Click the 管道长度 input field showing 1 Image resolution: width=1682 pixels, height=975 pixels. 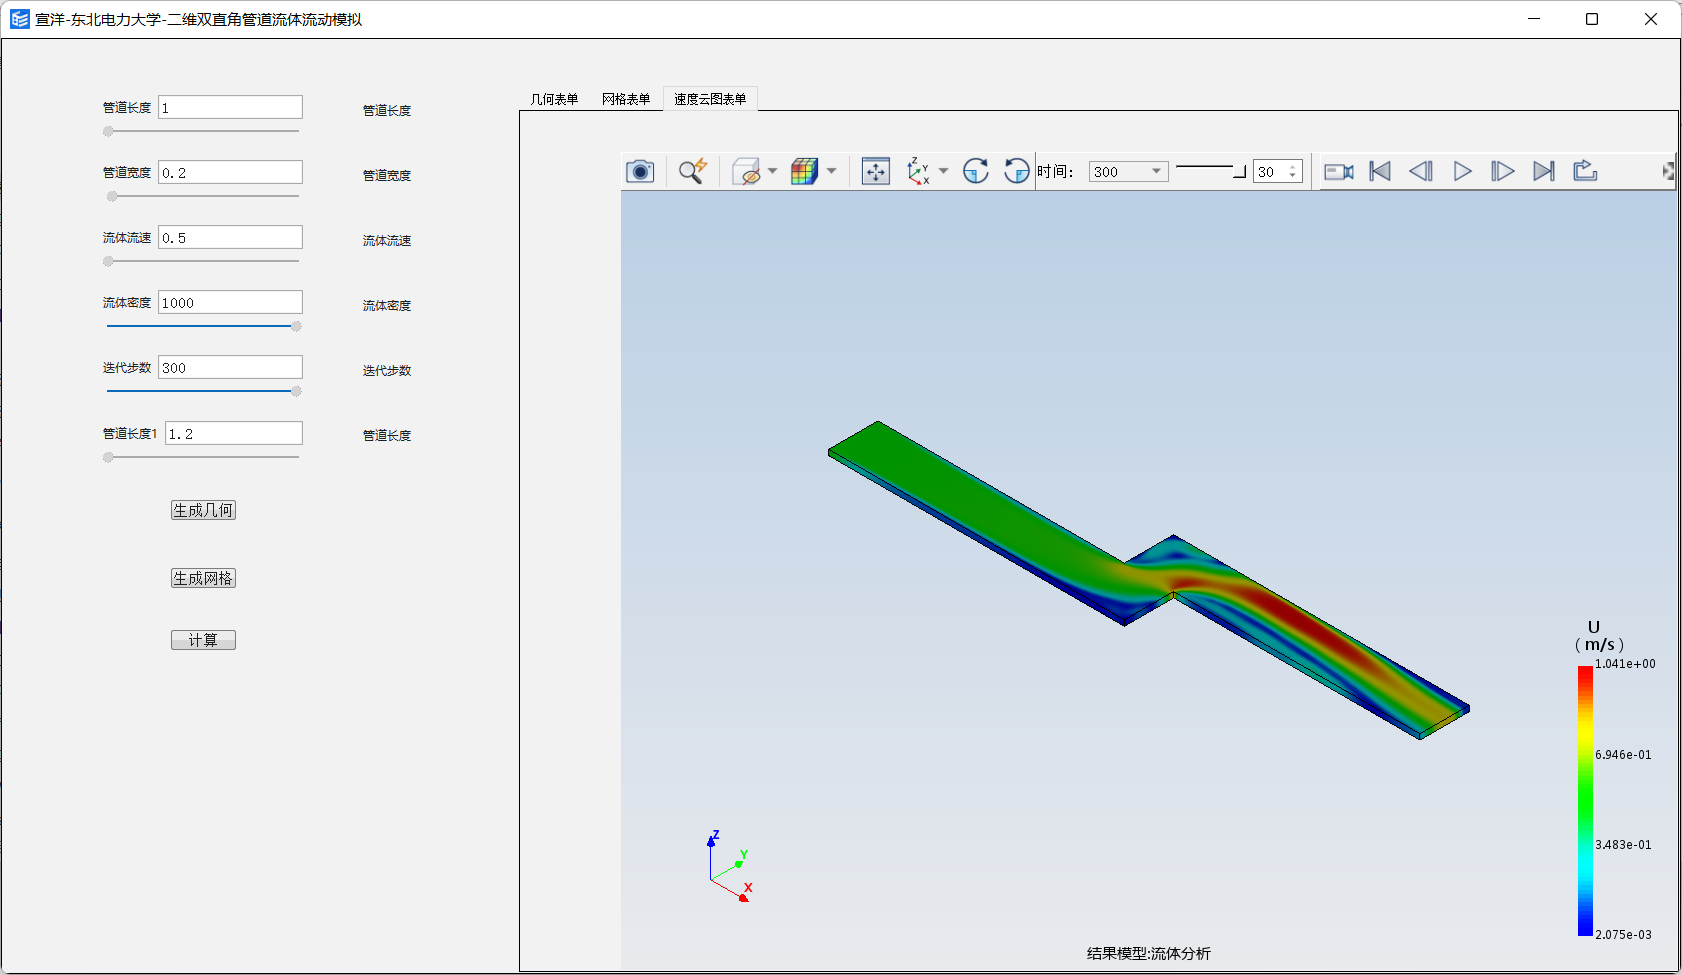(230, 108)
